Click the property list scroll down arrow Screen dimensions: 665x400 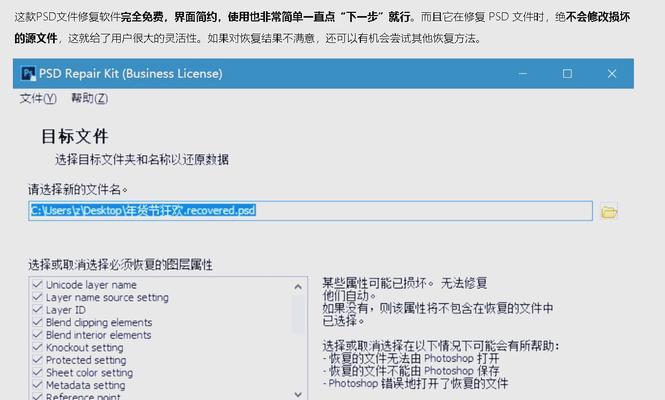point(298,394)
